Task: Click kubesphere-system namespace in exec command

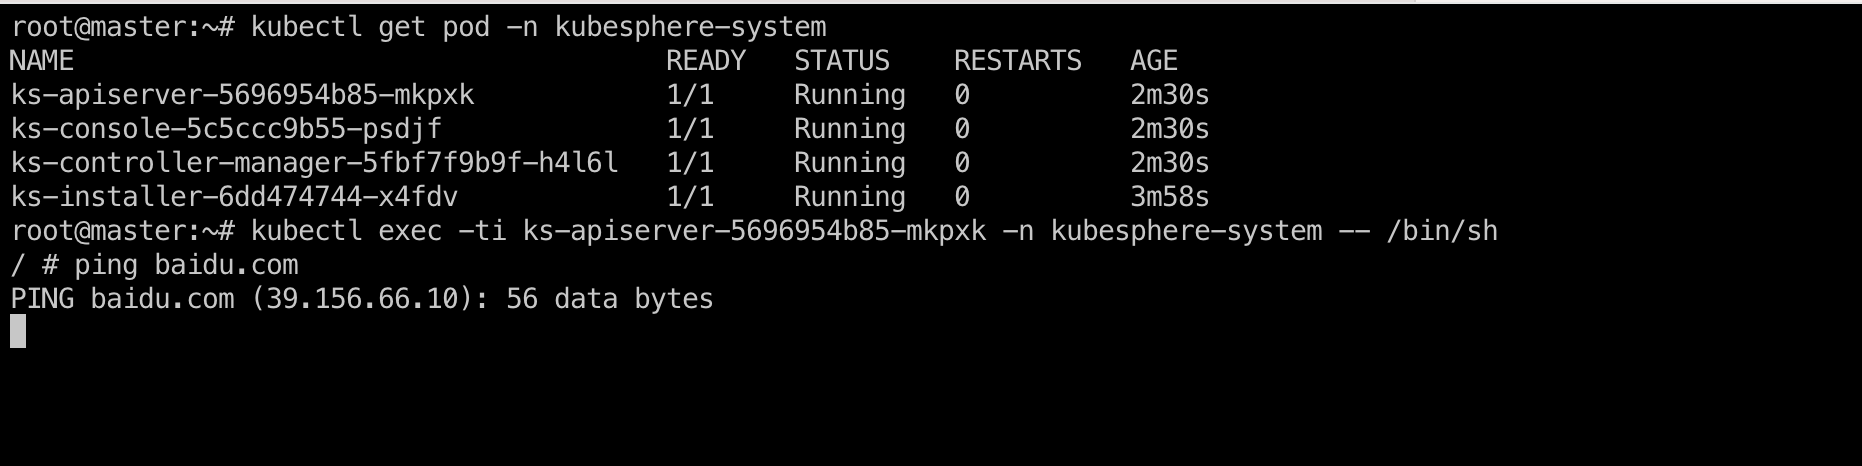Action: [1186, 231]
